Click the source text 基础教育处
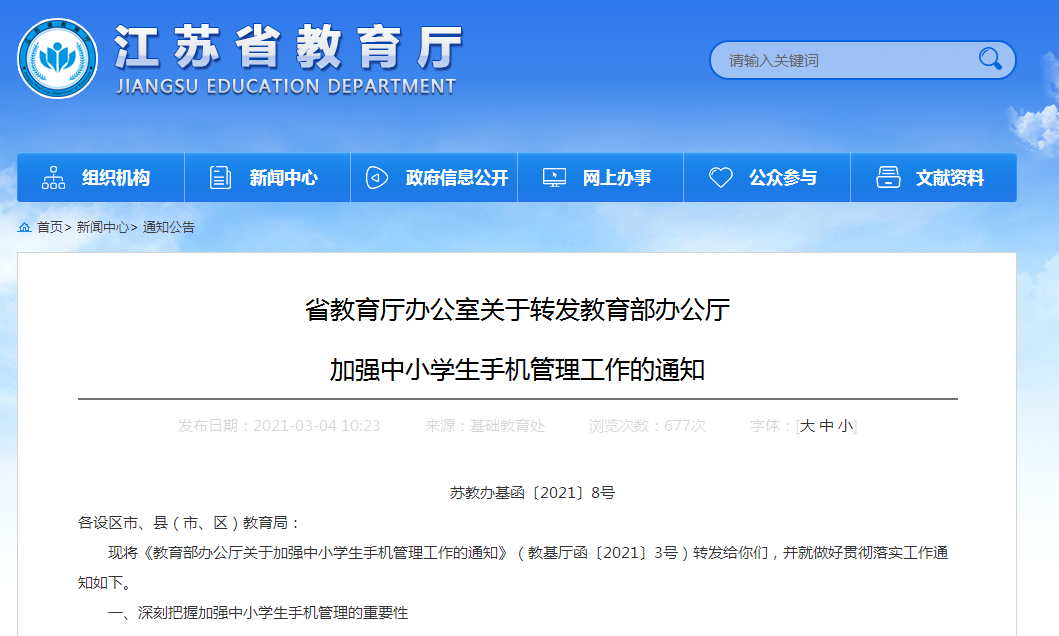The width and height of the screenshot is (1059, 636). tap(507, 426)
